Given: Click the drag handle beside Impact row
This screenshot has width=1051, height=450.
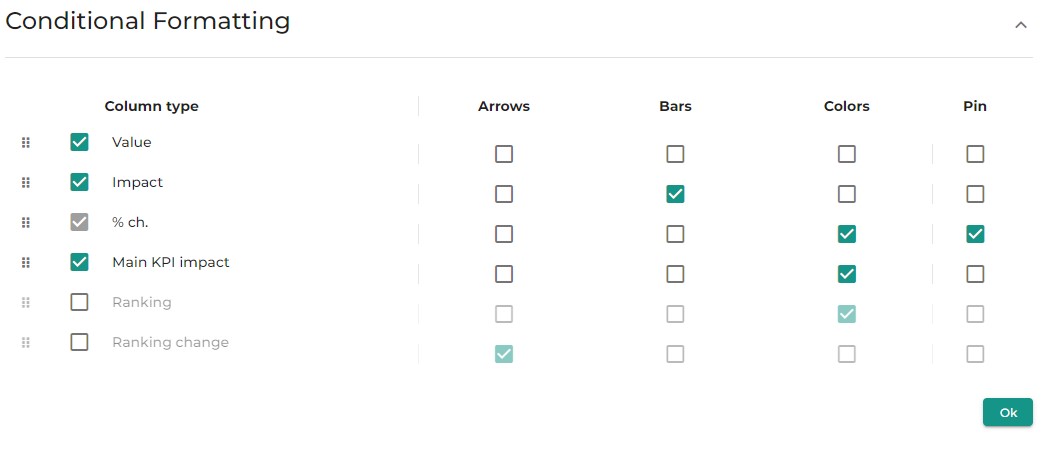Looking at the screenshot, I should (26, 182).
